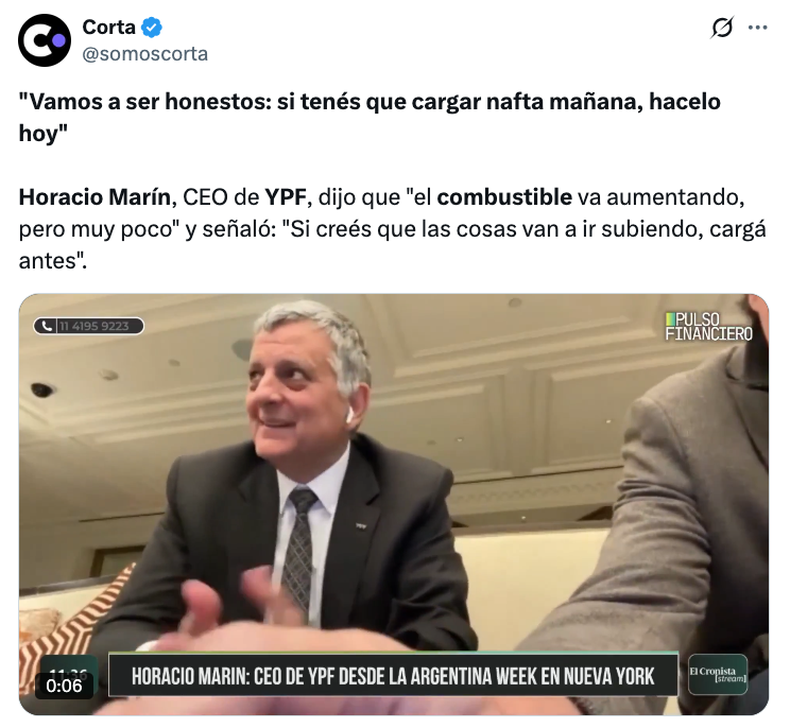
Task: Click the bold quote text of the tweet
Action: pos(369,117)
